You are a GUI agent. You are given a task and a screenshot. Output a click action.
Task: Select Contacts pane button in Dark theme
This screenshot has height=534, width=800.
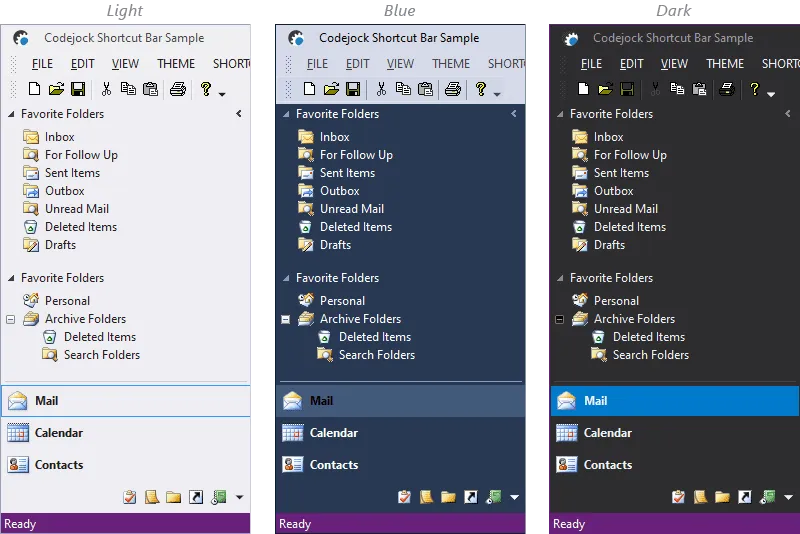click(x=675, y=465)
